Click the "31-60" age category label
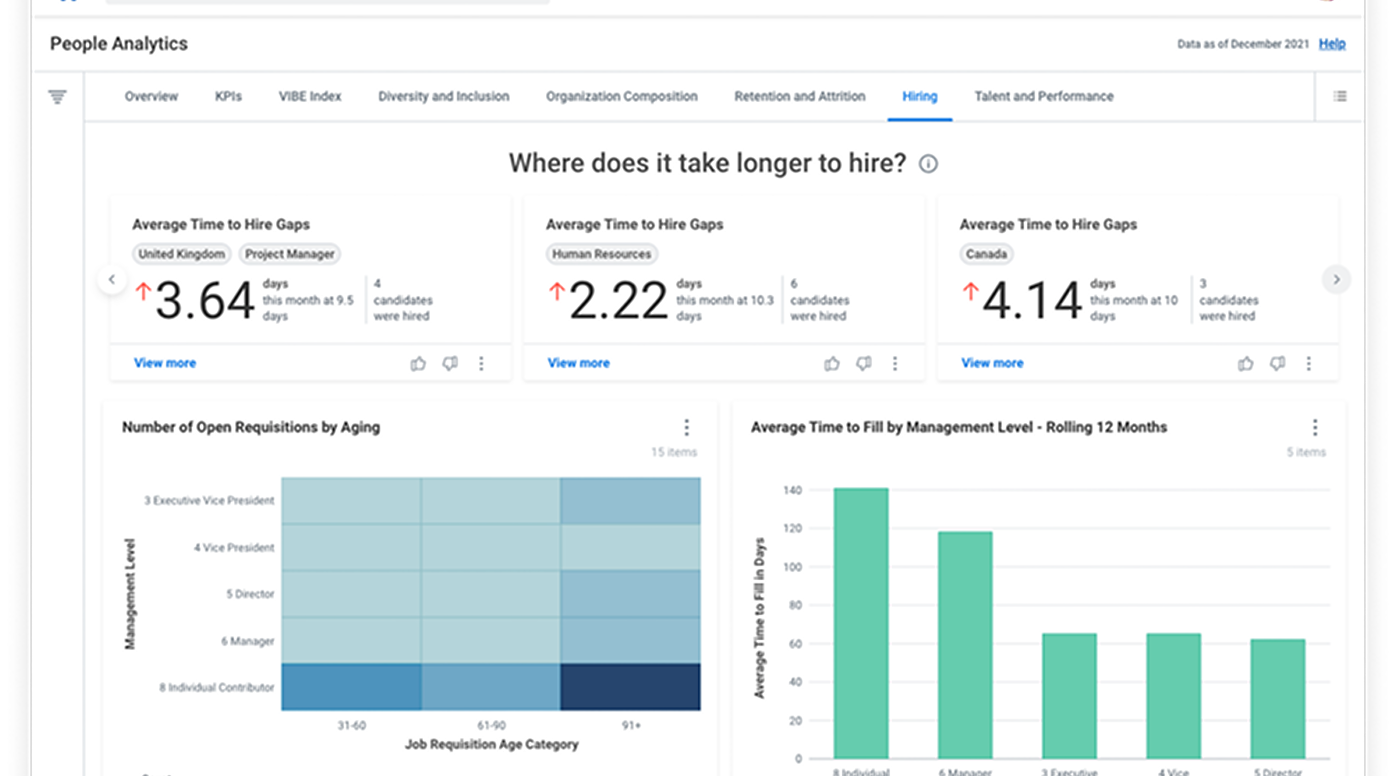 352,726
